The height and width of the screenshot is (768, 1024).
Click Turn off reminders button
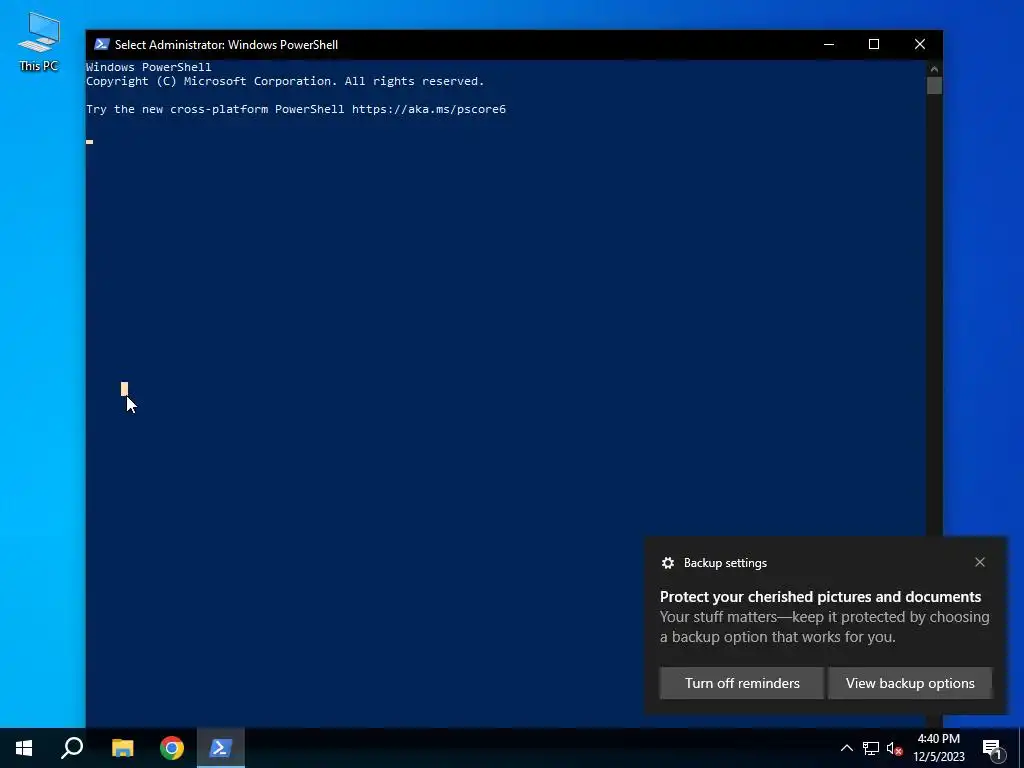point(742,683)
